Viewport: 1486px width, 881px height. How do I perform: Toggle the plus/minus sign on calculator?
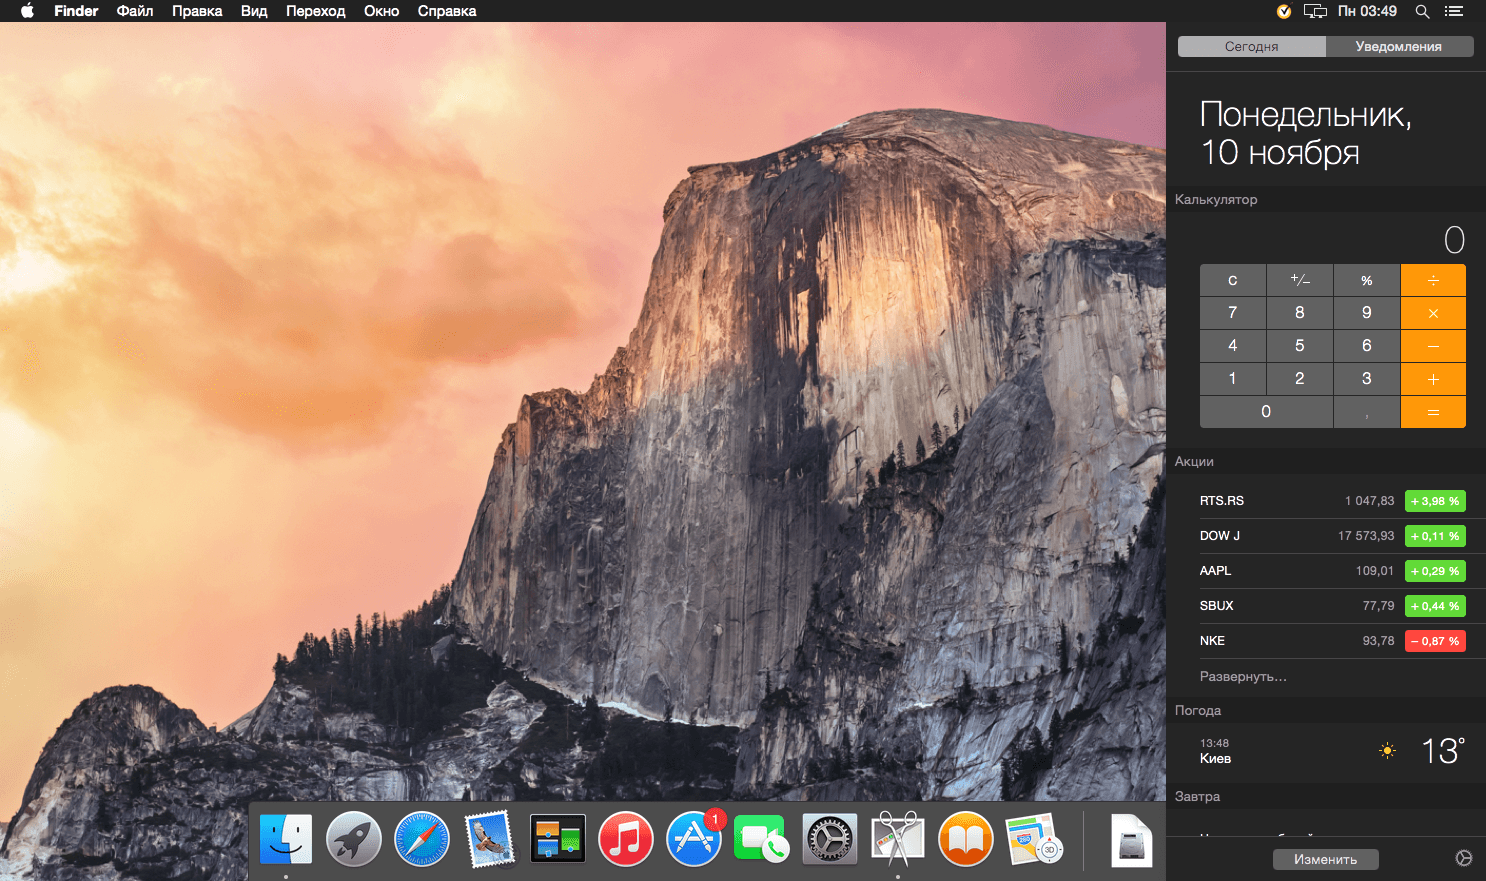1300,280
